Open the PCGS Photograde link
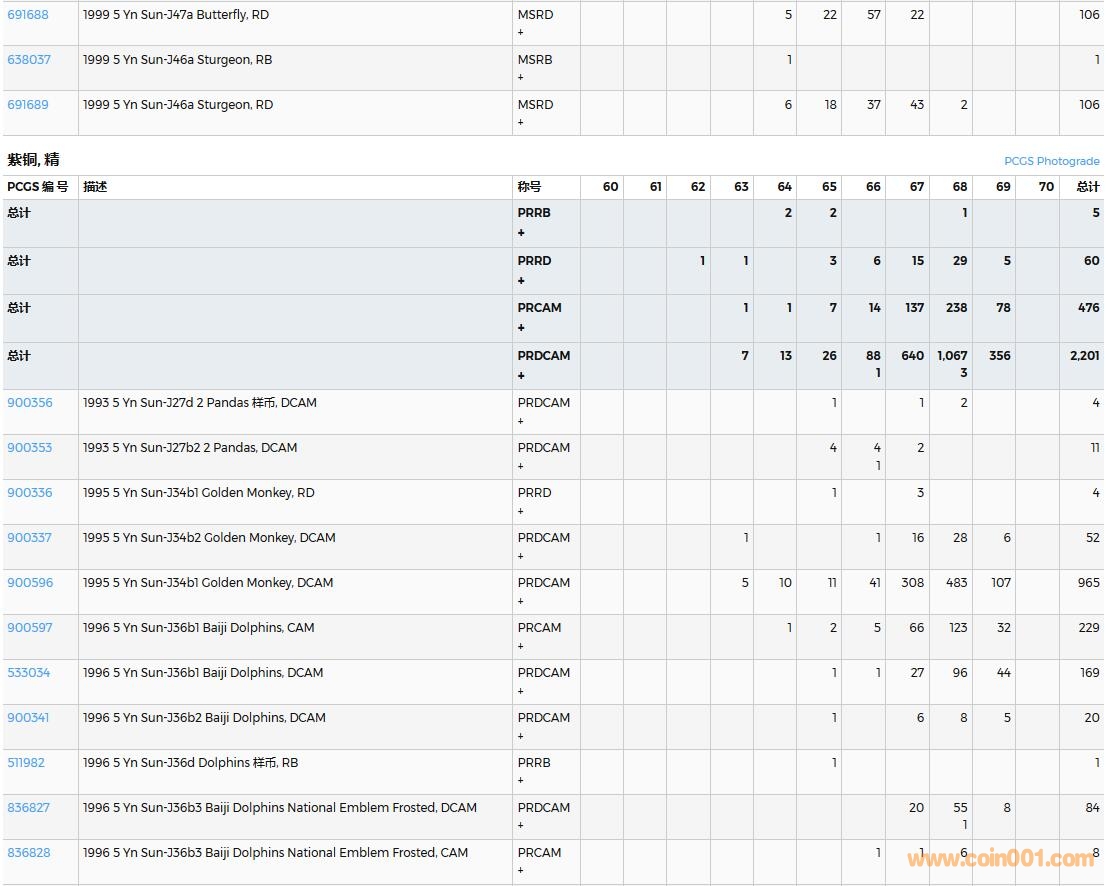Screen dimensions: 1107x886 (1051, 161)
